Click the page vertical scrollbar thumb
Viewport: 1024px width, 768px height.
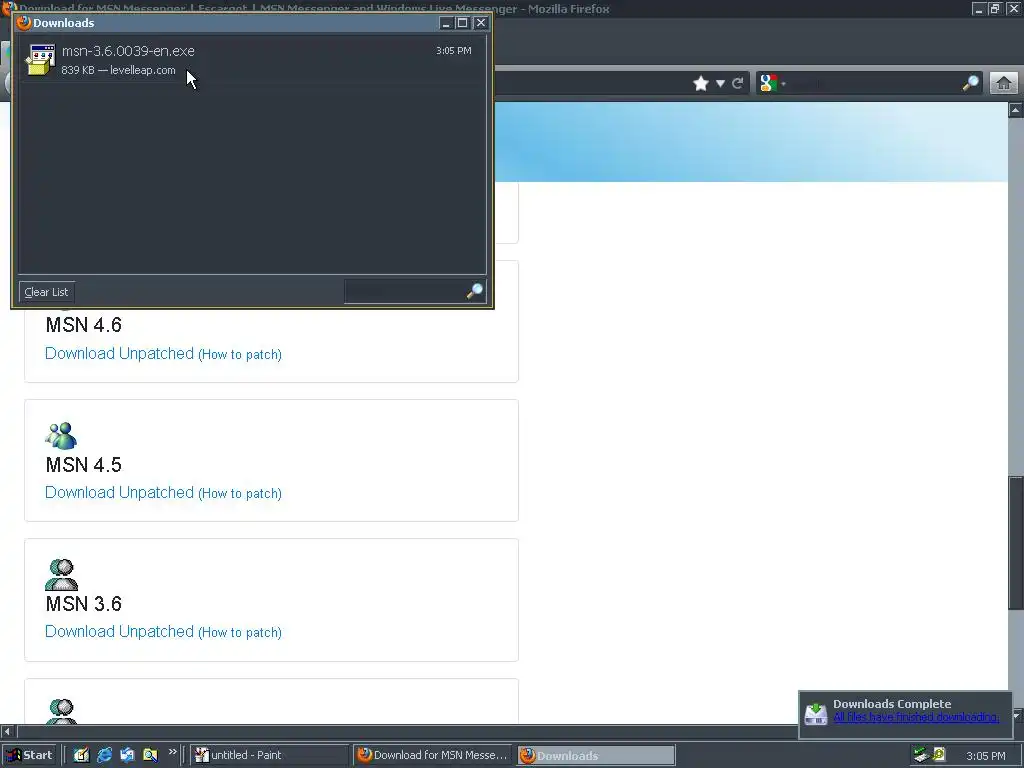click(1016, 543)
